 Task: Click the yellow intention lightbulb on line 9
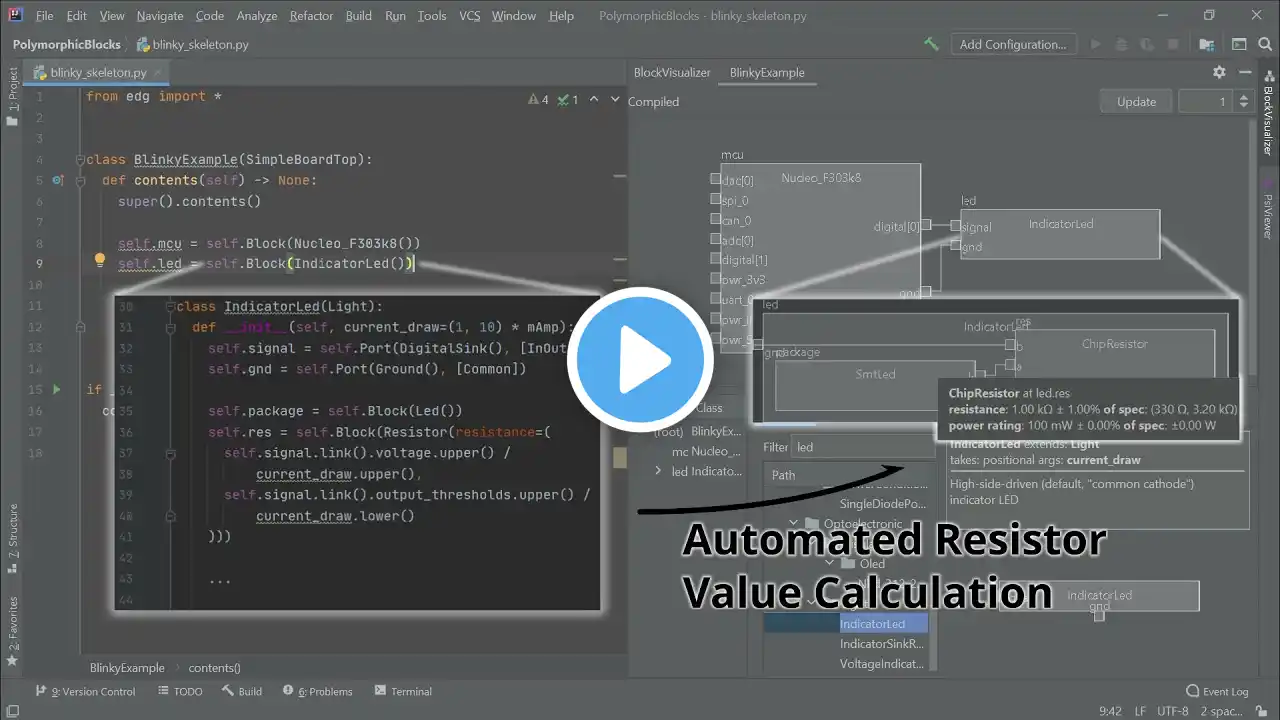click(100, 261)
